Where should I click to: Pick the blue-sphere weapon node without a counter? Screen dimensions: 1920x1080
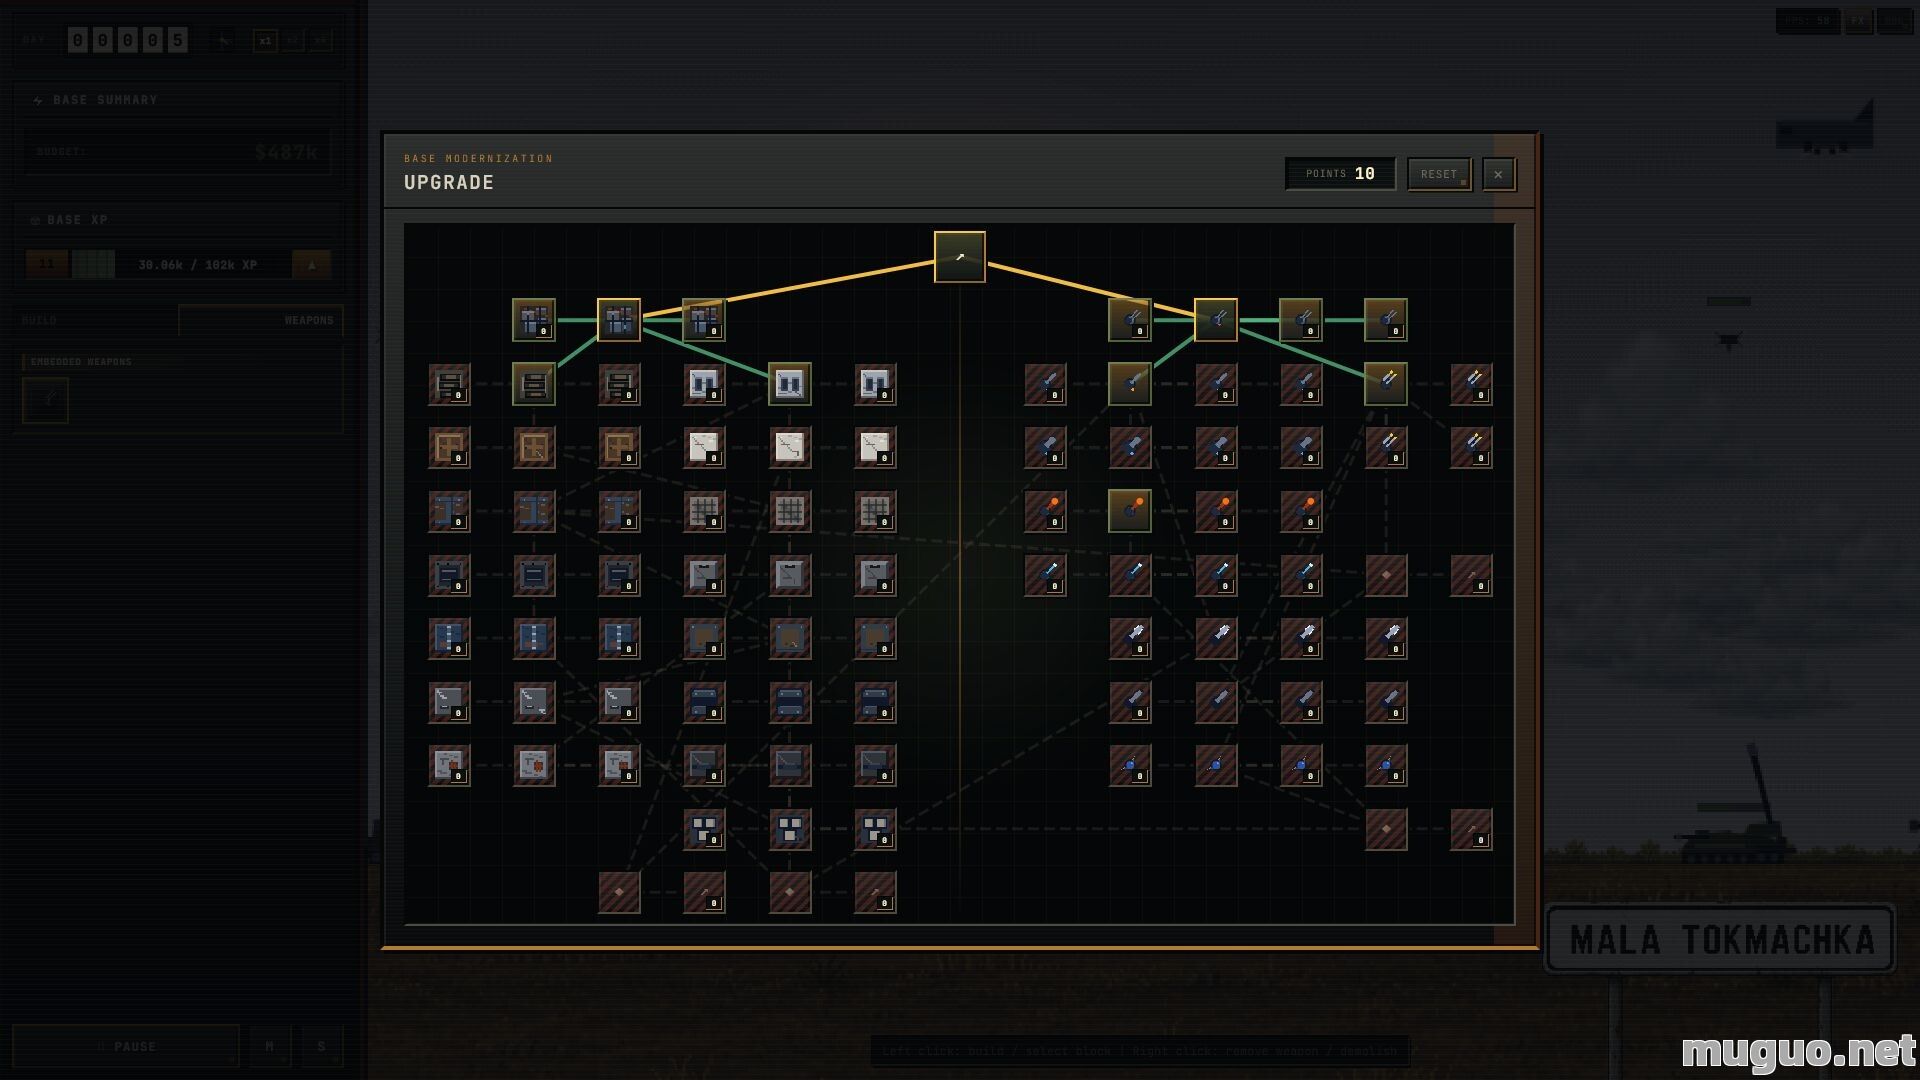coord(1216,766)
